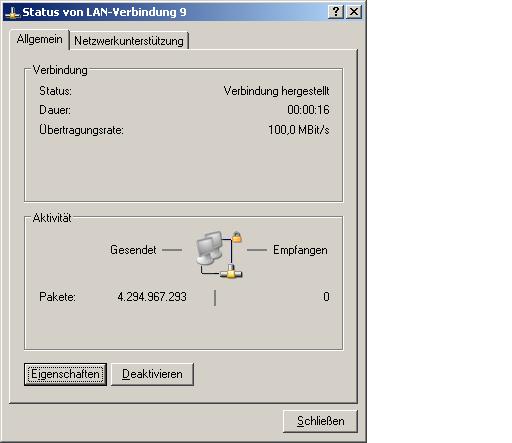Select the Allgemein tab
The height and width of the screenshot is (443, 512).
point(40,39)
